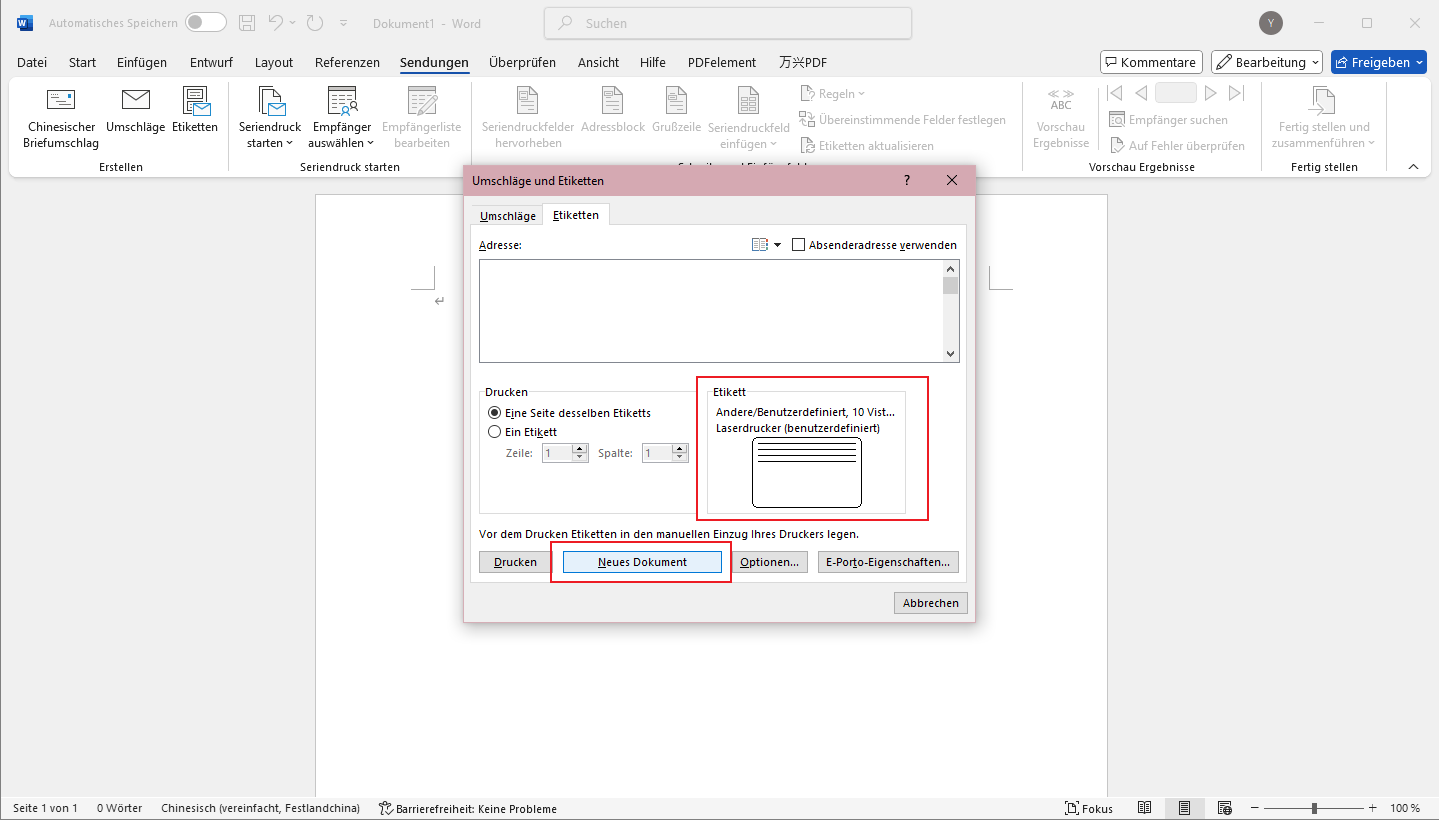Toggle Automatisches Speichern switch
The height and width of the screenshot is (820, 1439).
tap(205, 23)
